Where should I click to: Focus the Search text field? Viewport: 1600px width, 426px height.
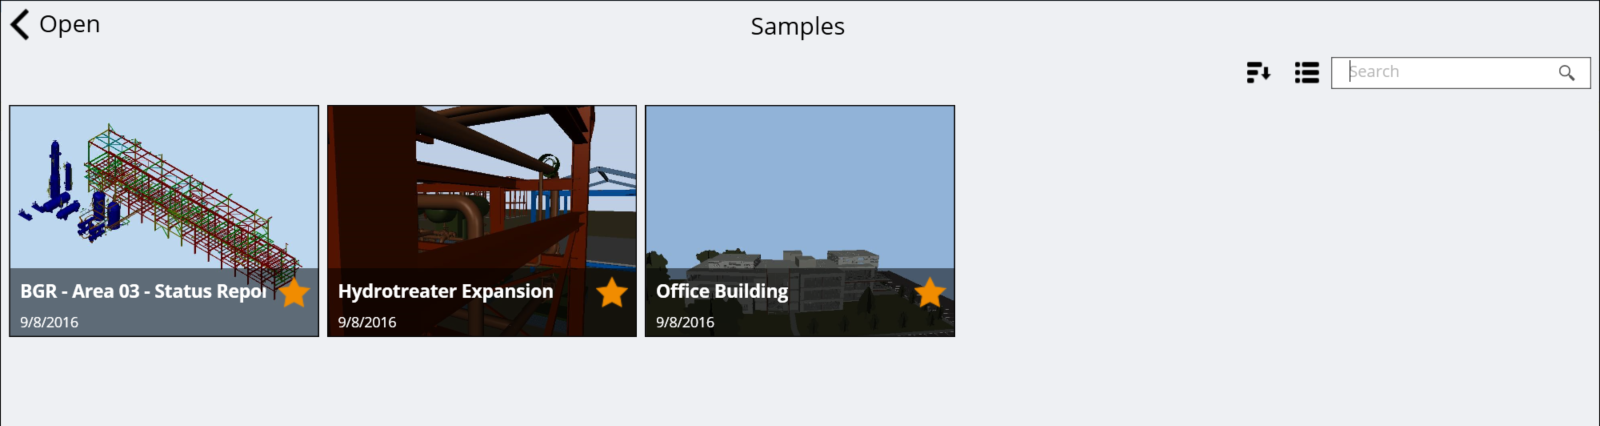(1460, 72)
